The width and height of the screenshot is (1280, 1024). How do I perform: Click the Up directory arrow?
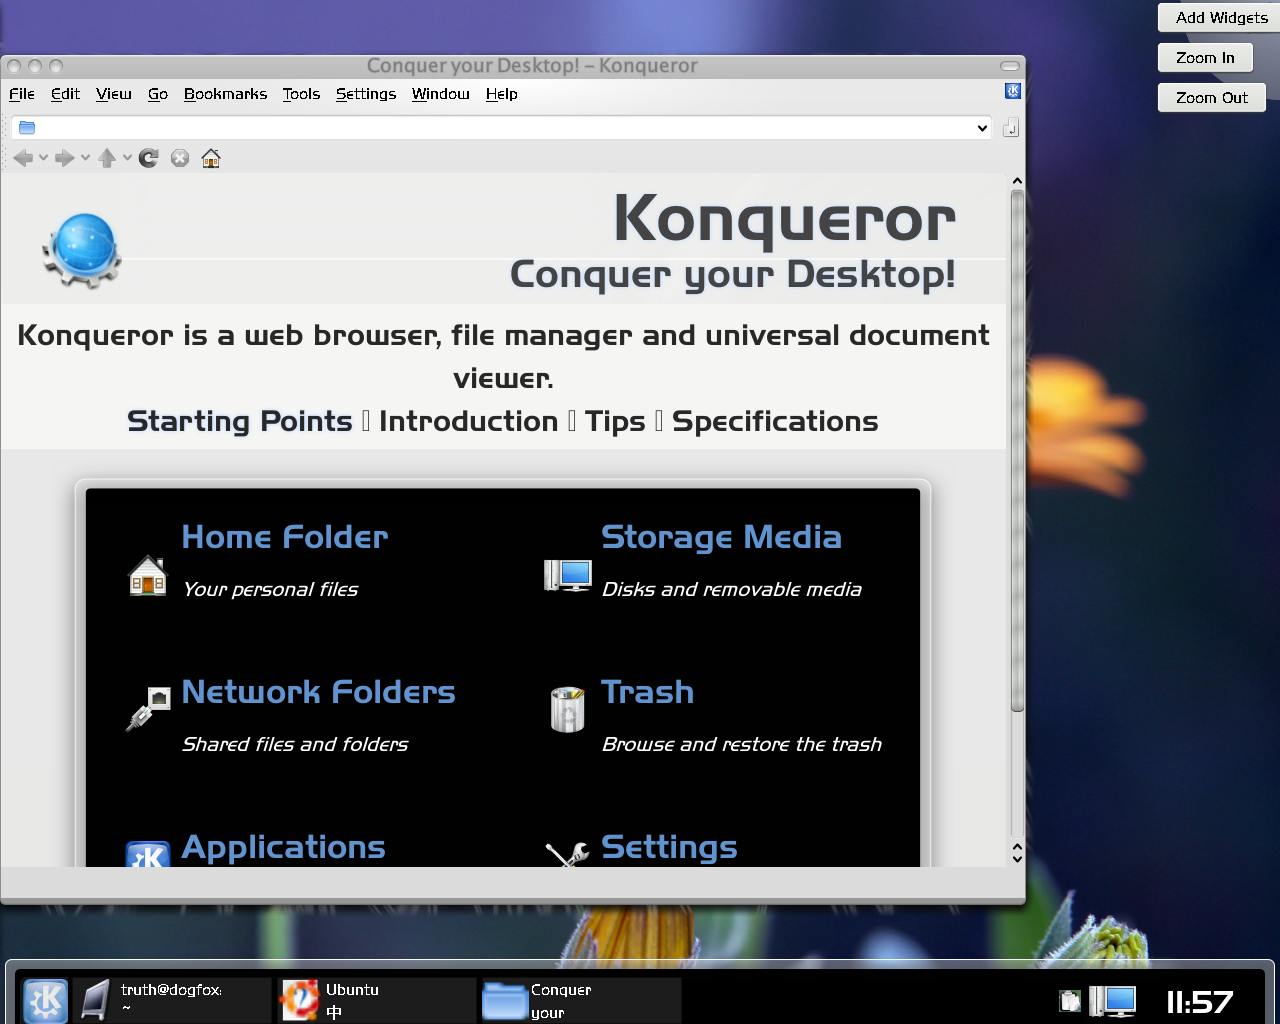[x=107, y=158]
